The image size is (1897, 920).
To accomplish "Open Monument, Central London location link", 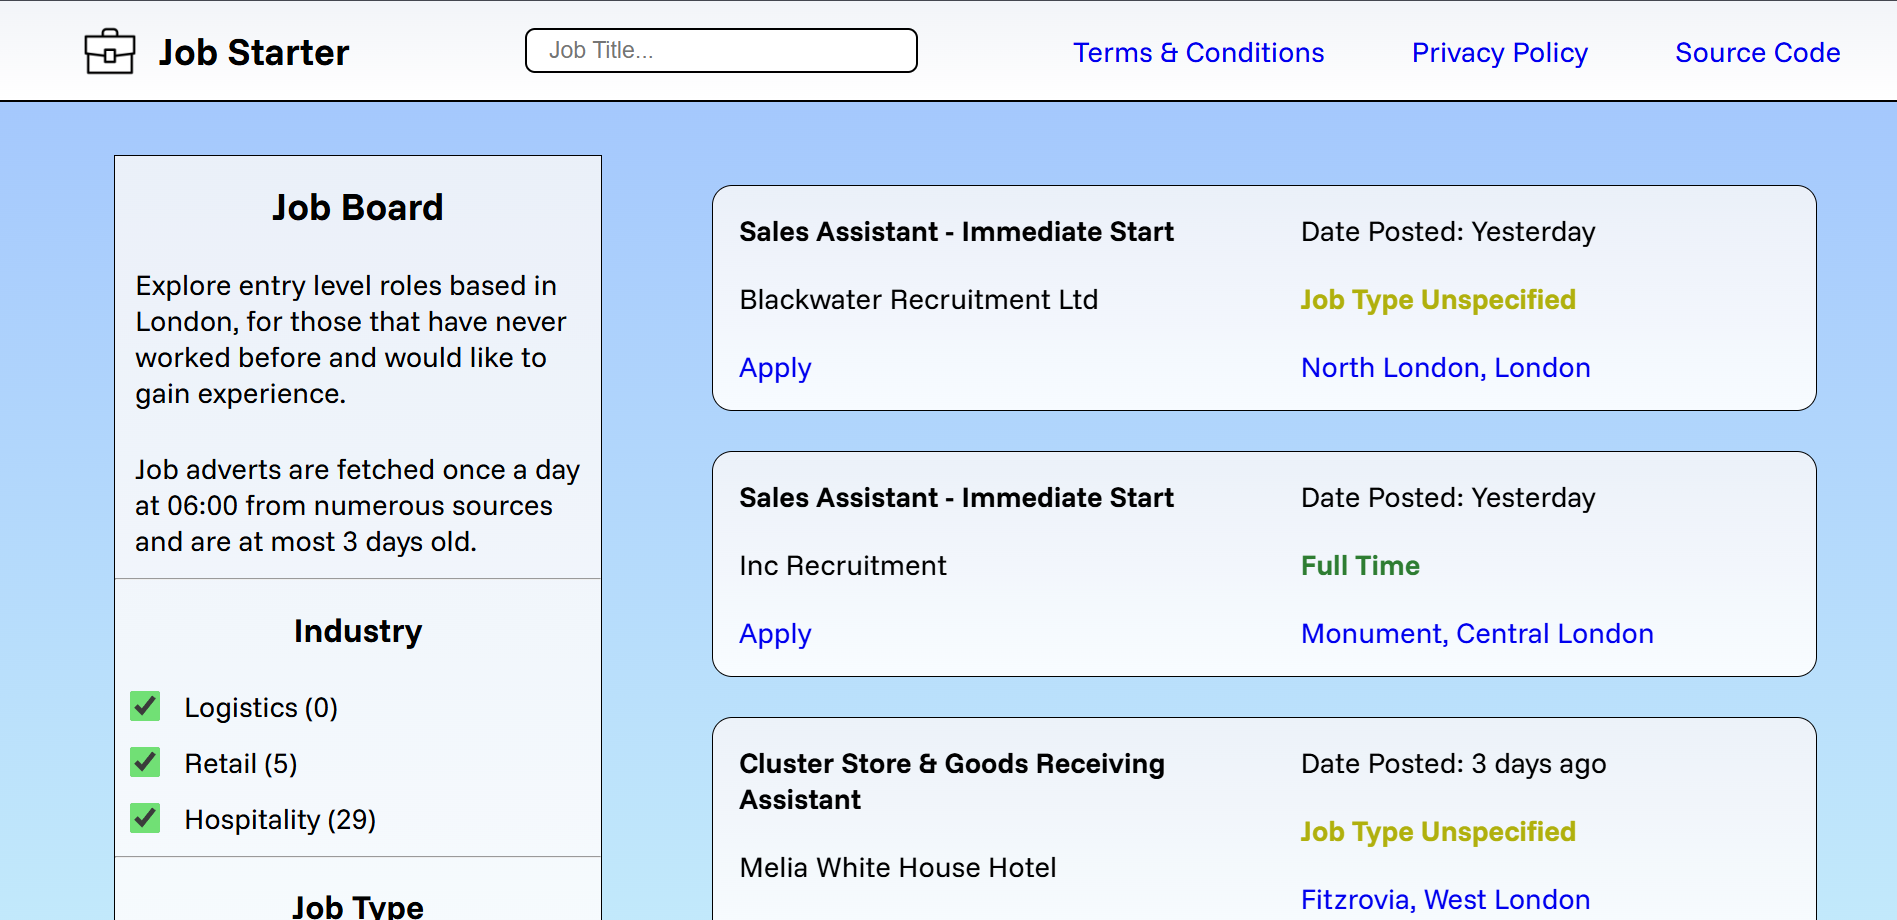I will click(1477, 634).
